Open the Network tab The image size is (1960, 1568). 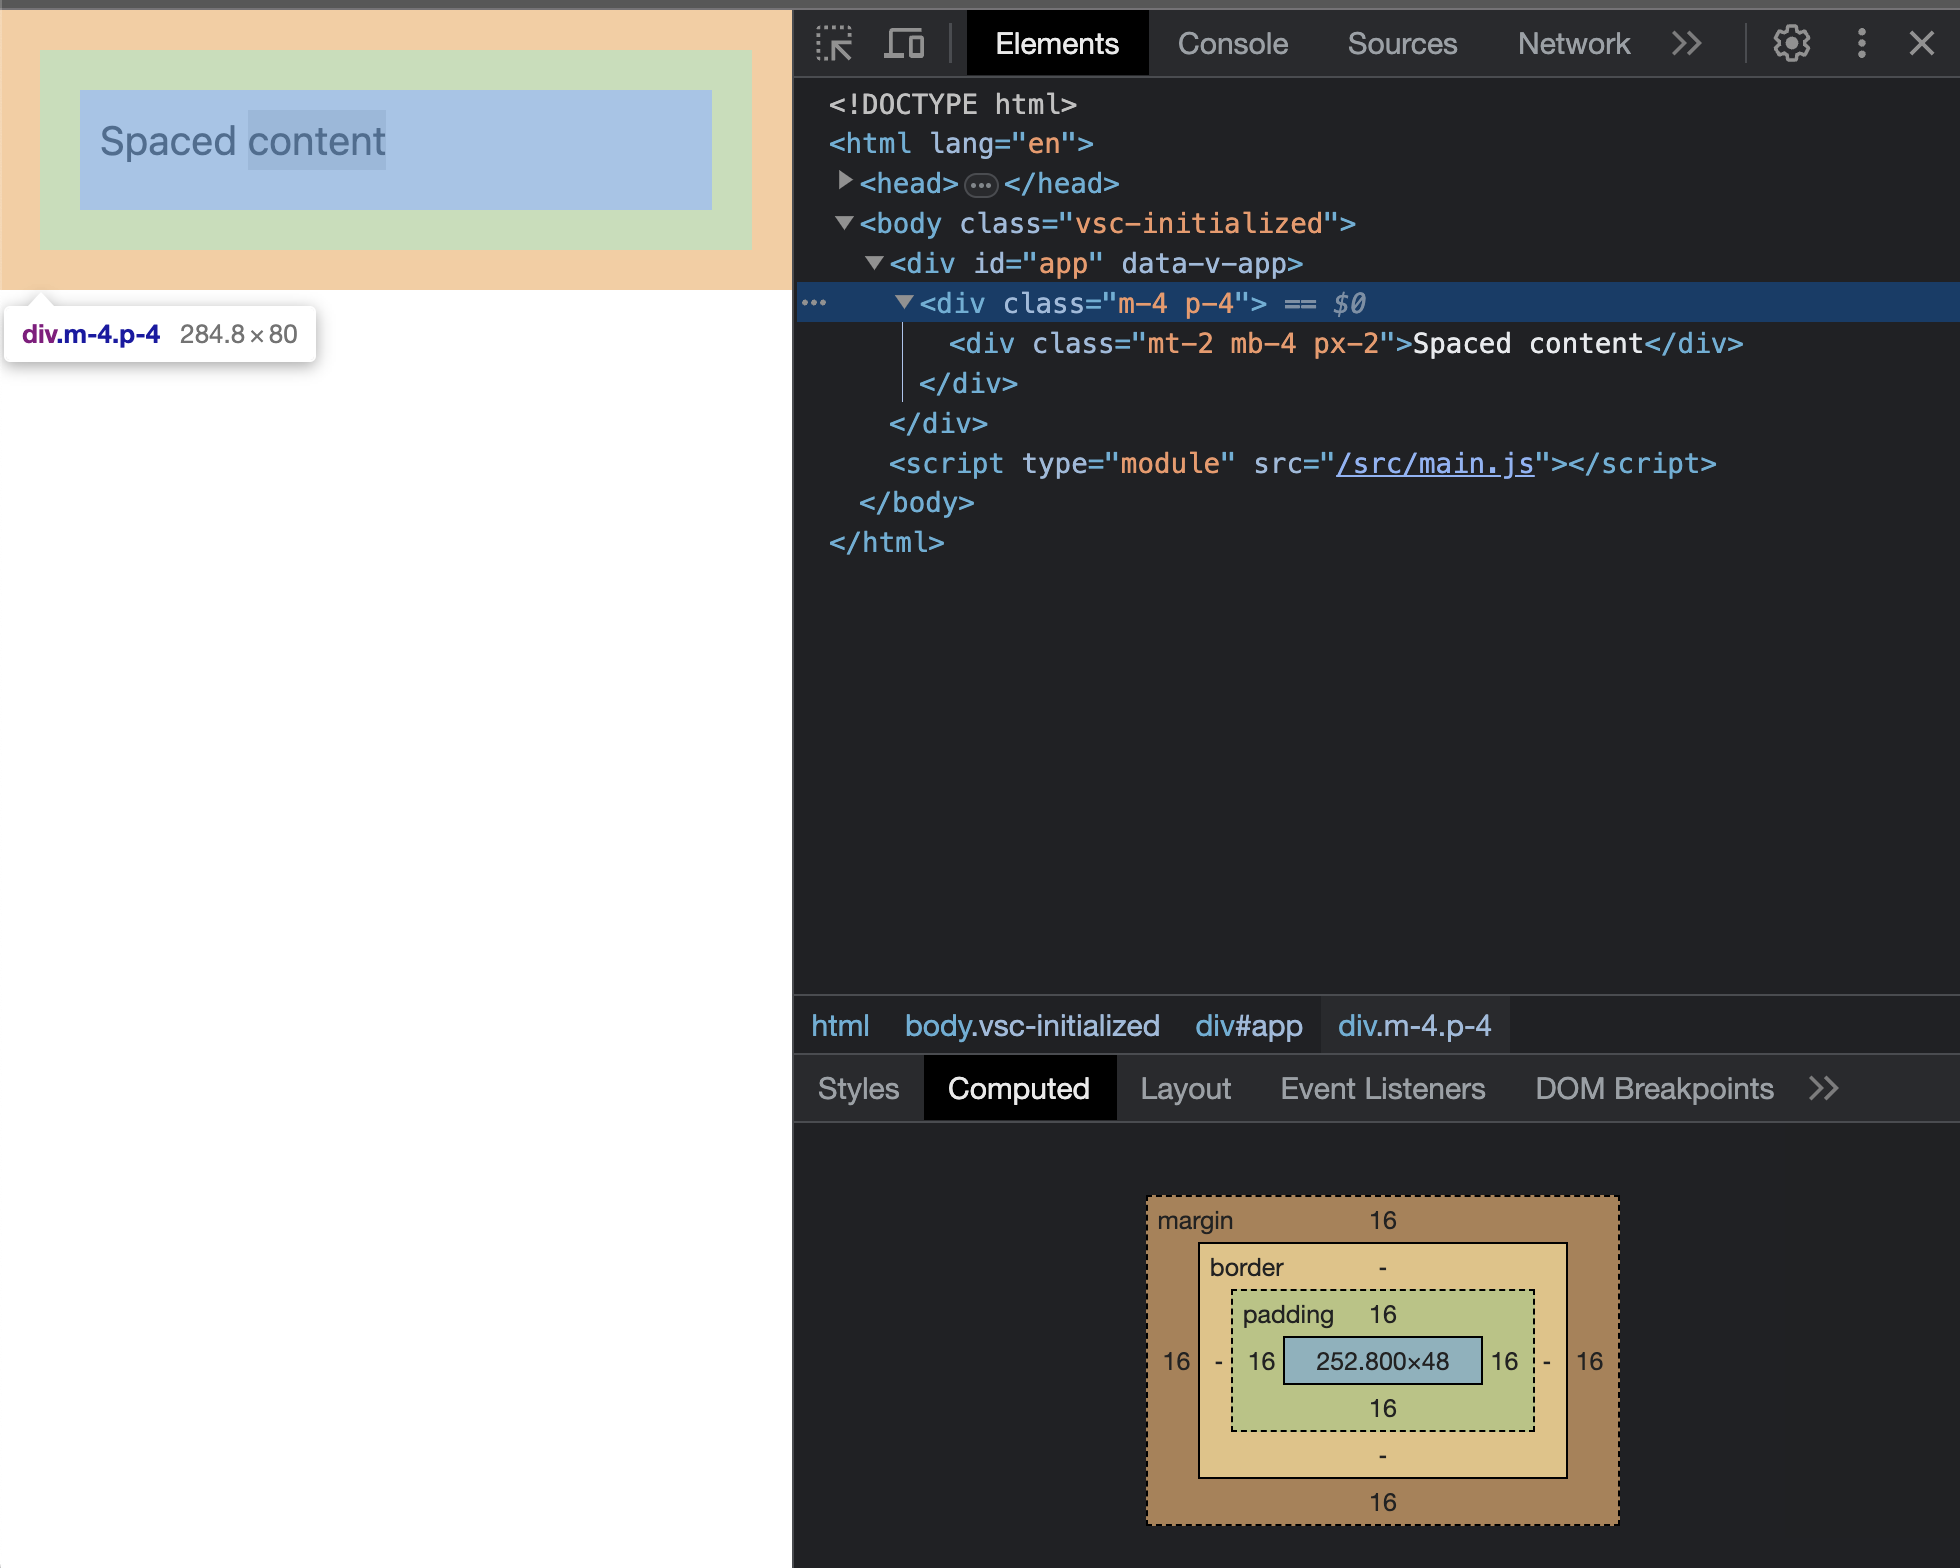click(x=1573, y=44)
